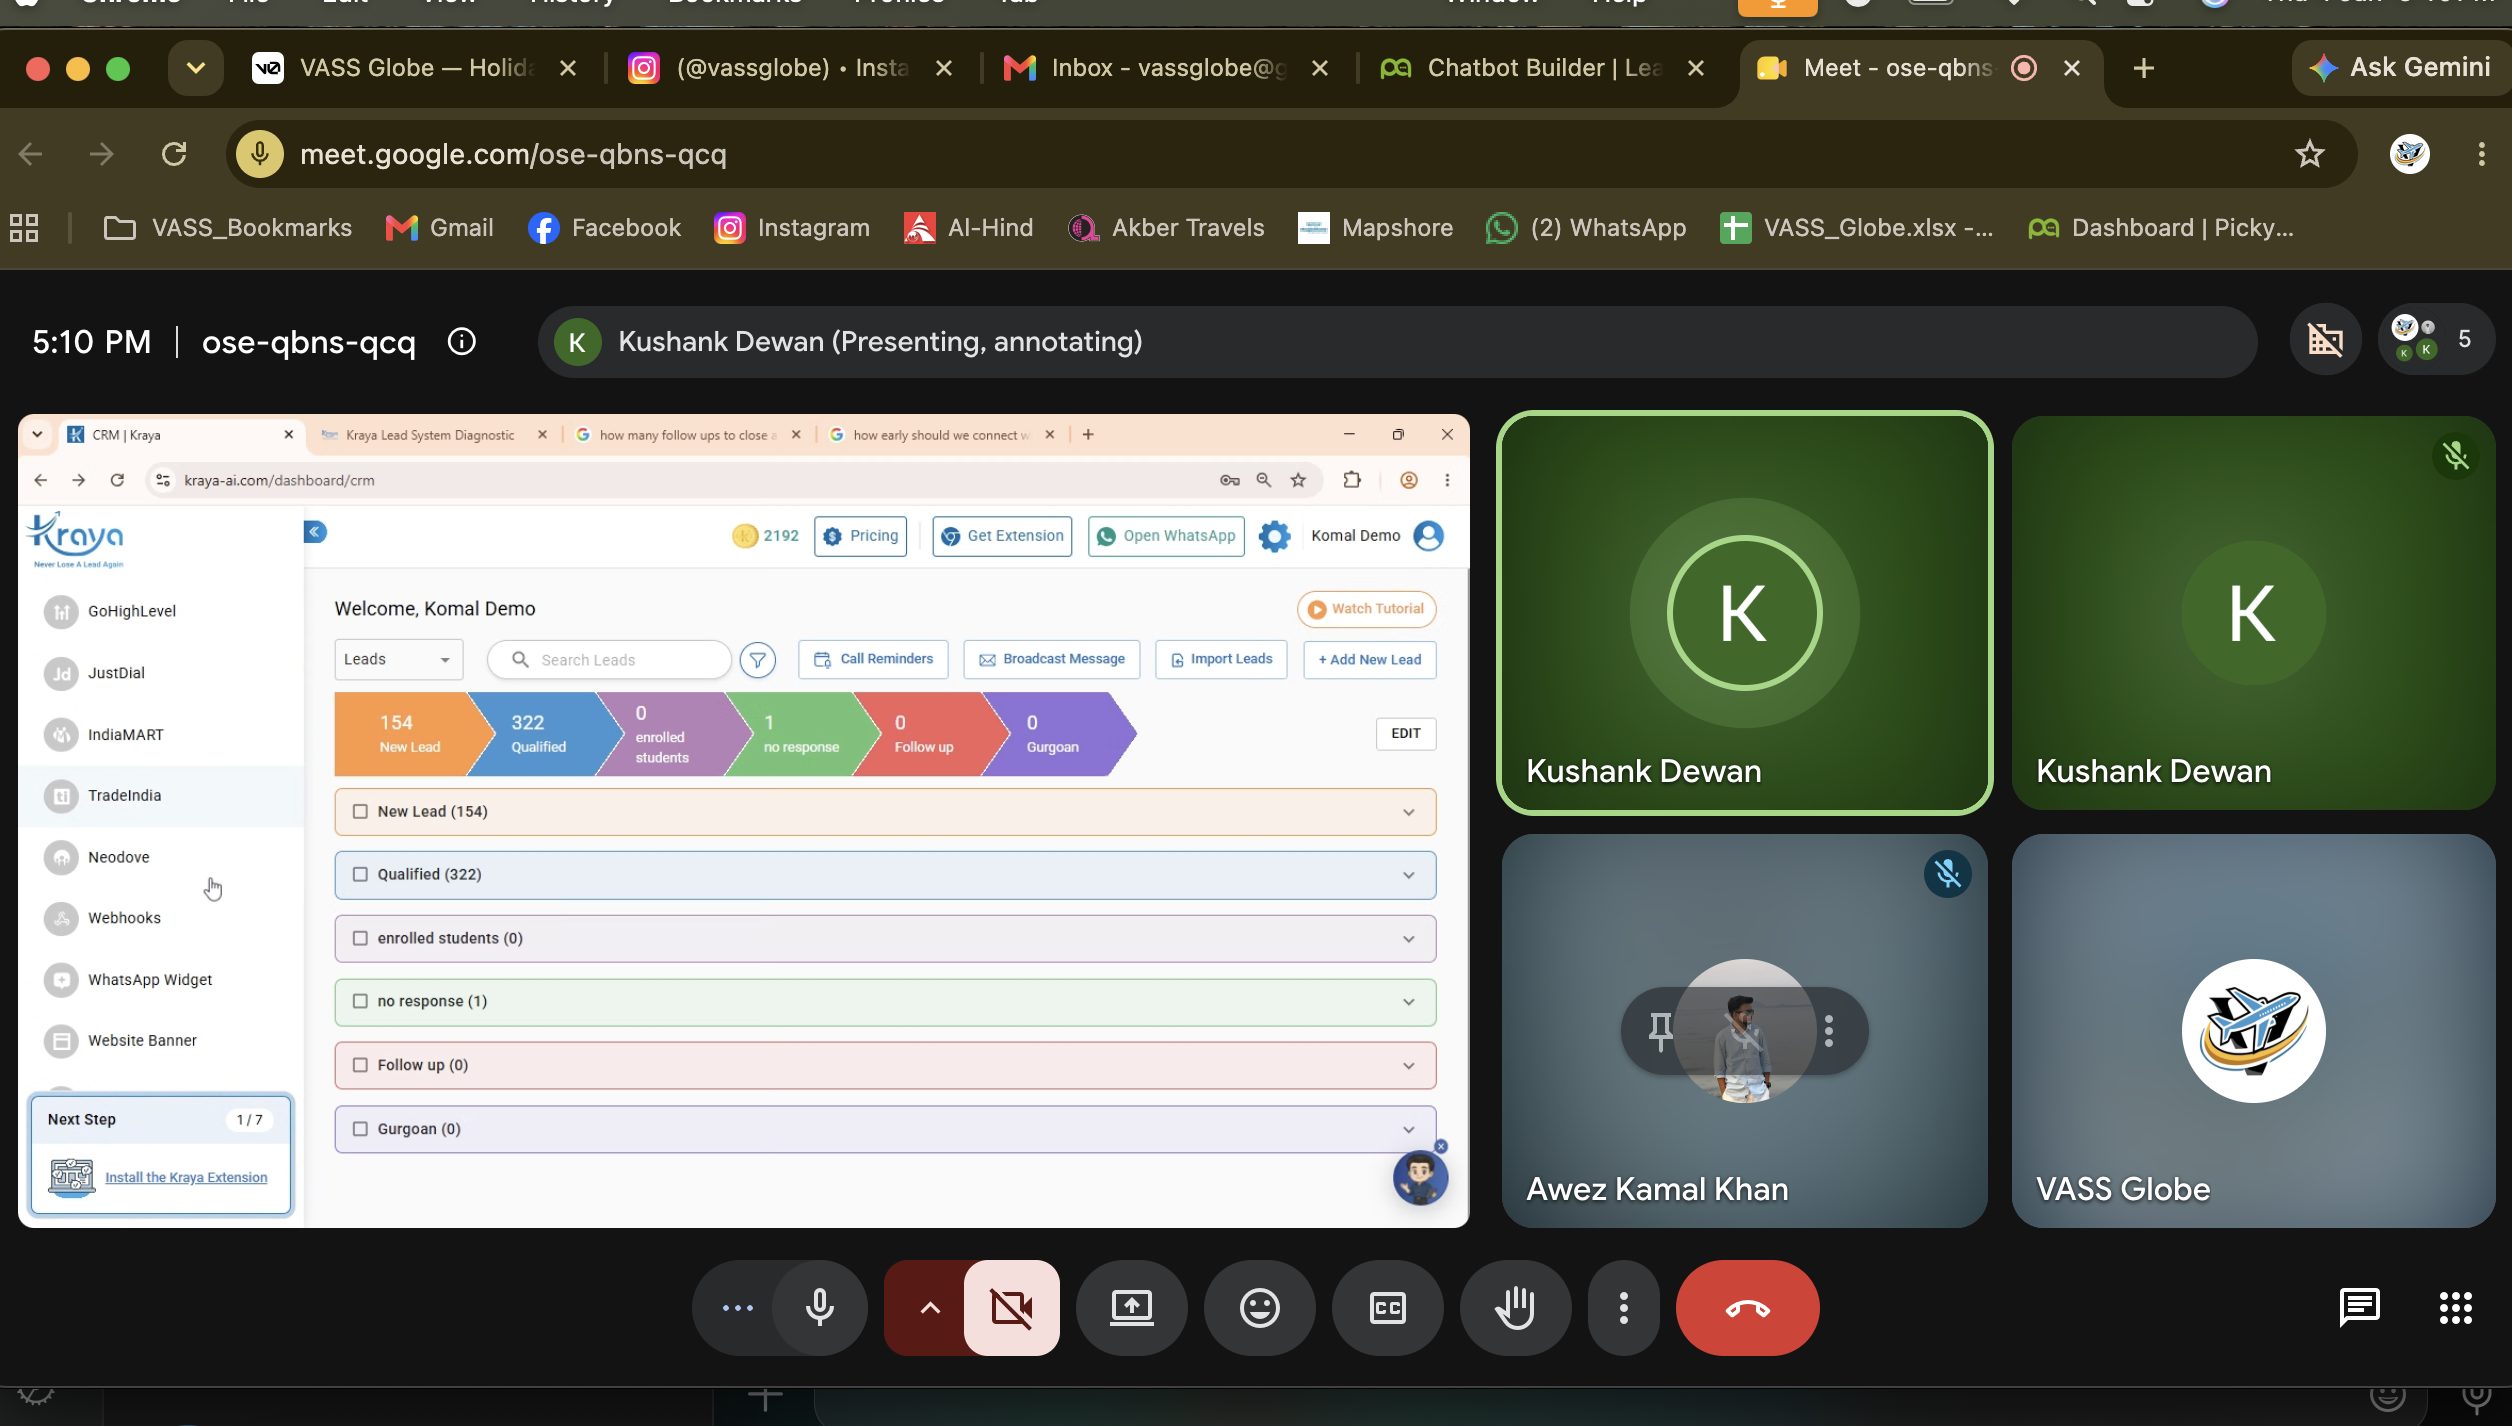Click the Ask Gemini button

tap(2399, 68)
